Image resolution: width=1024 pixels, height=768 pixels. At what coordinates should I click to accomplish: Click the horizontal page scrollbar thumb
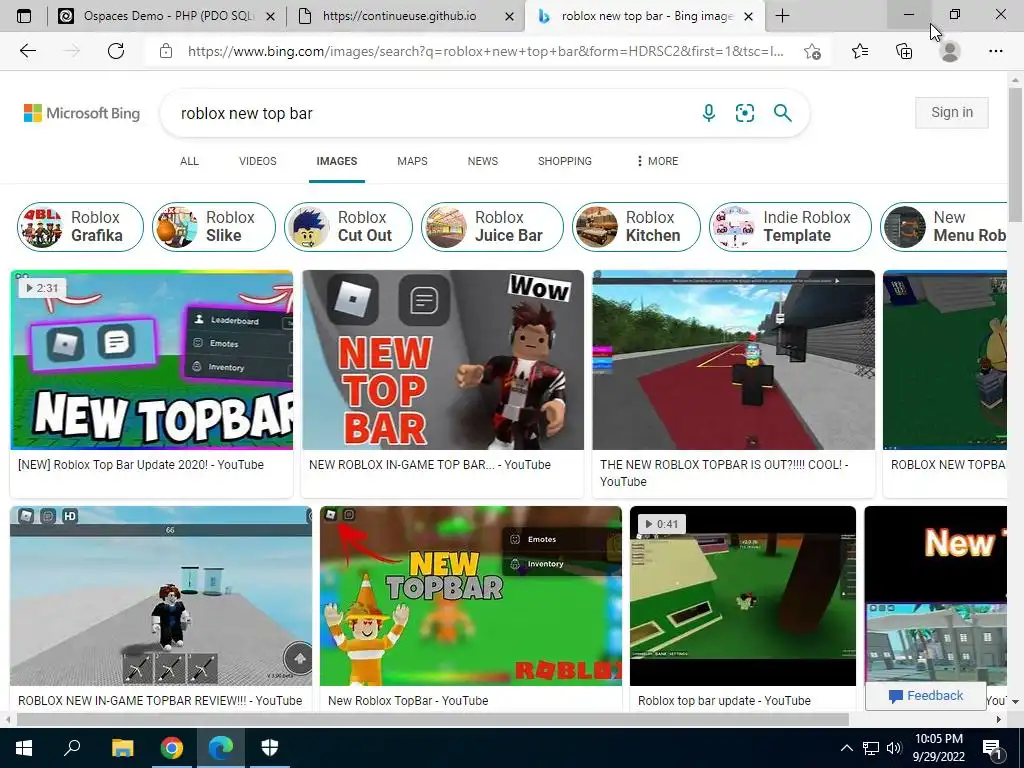pyautogui.click(x=432, y=719)
